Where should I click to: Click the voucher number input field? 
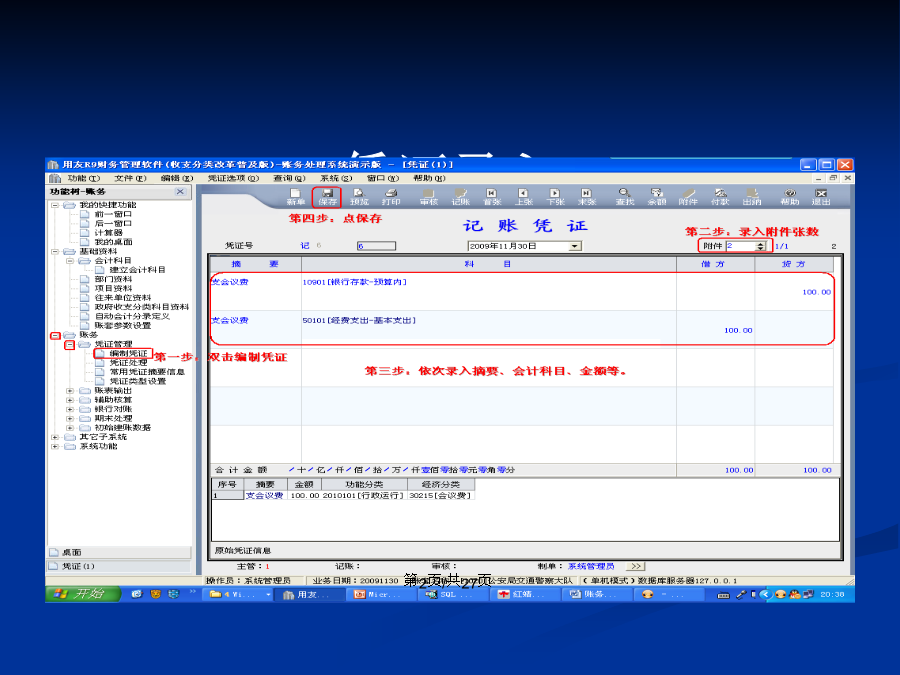[377, 246]
